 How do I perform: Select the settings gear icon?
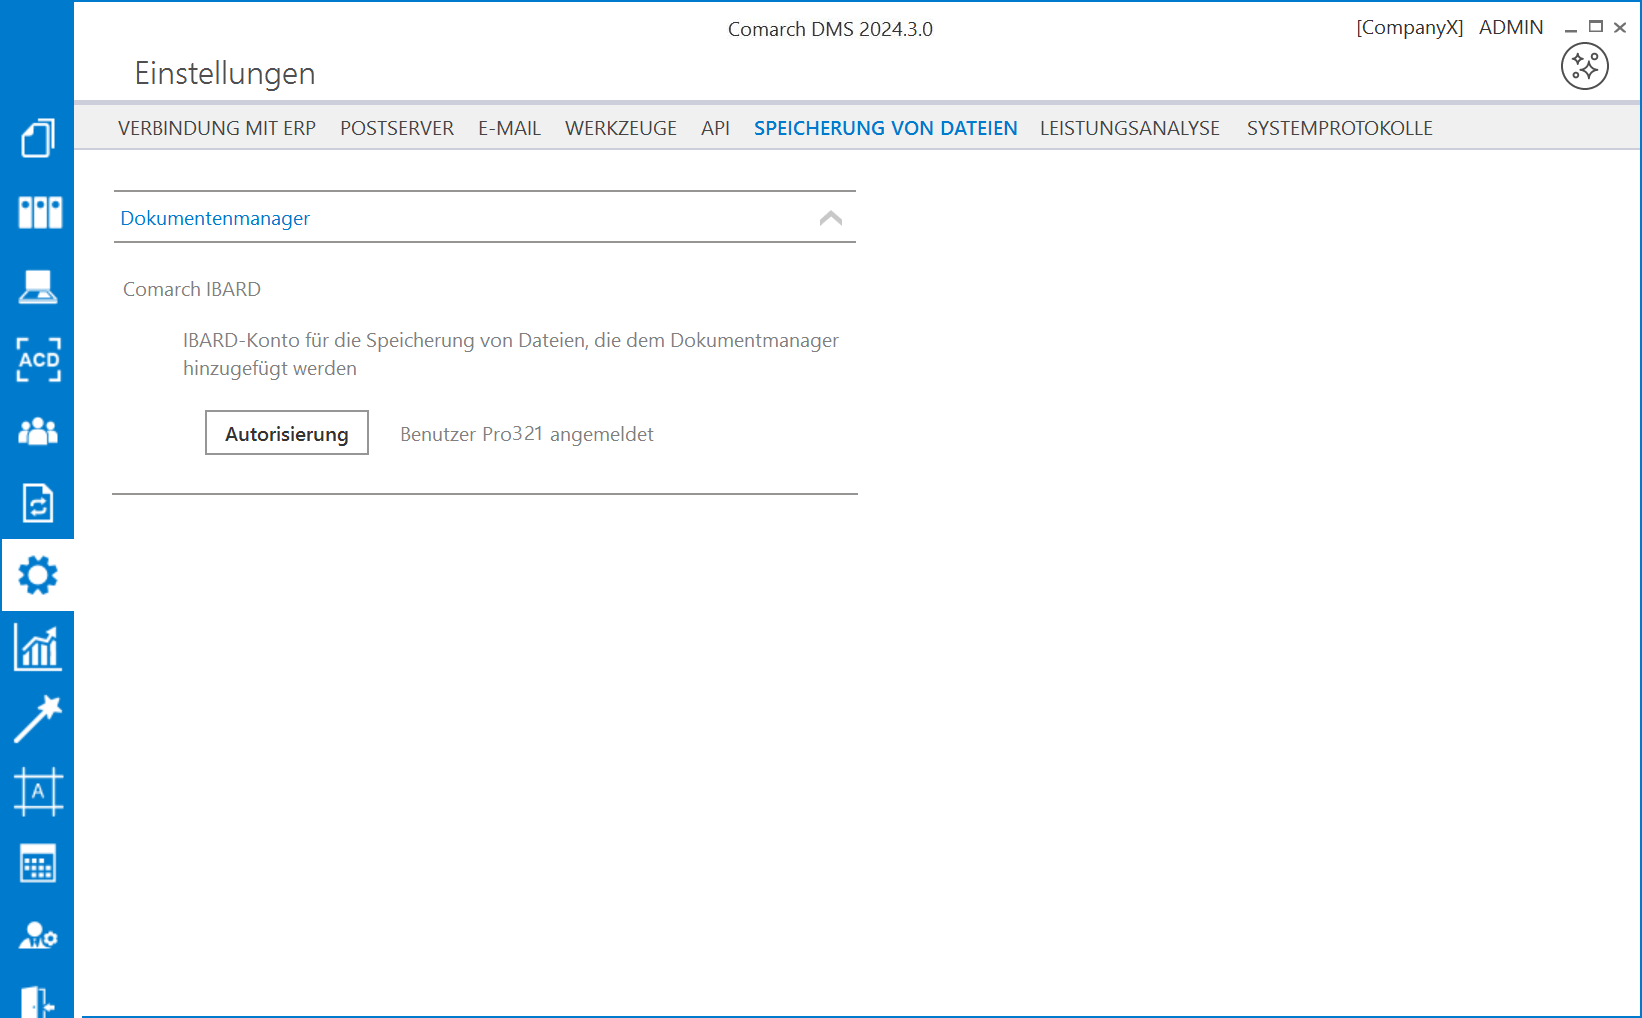tap(38, 575)
